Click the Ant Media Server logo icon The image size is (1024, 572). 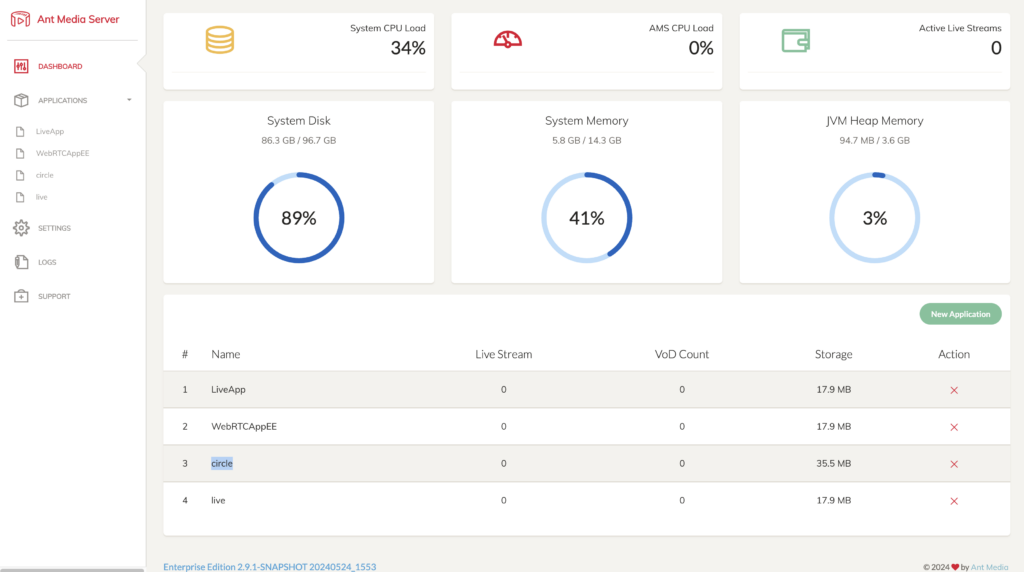(x=20, y=19)
